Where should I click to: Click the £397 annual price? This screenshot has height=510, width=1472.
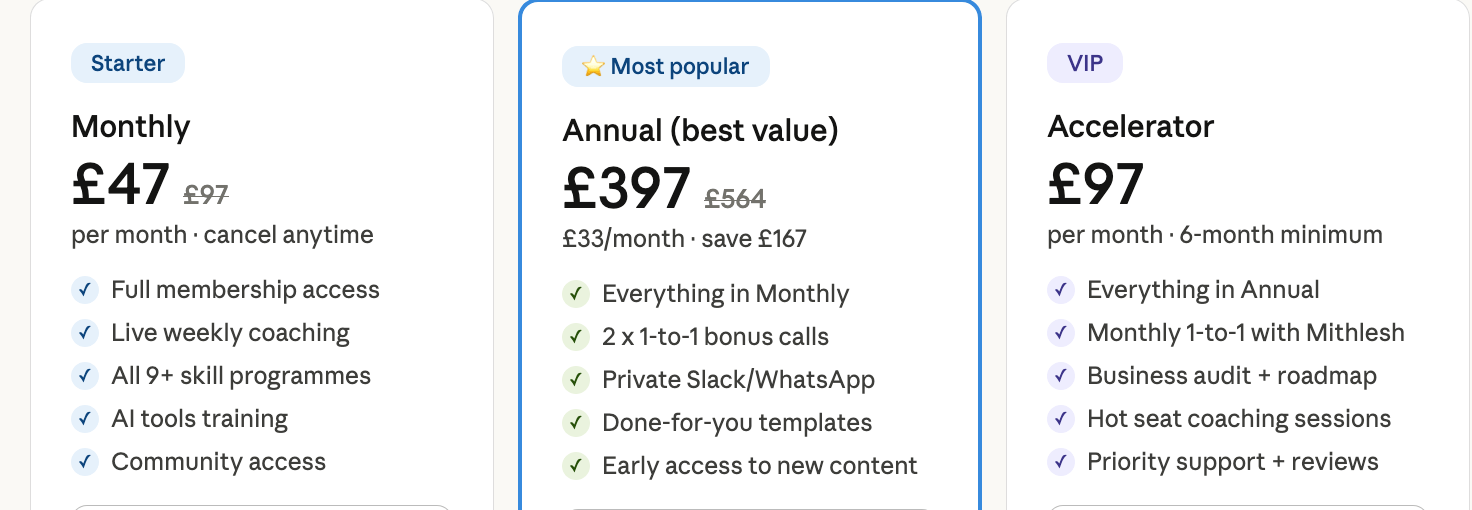pos(627,189)
